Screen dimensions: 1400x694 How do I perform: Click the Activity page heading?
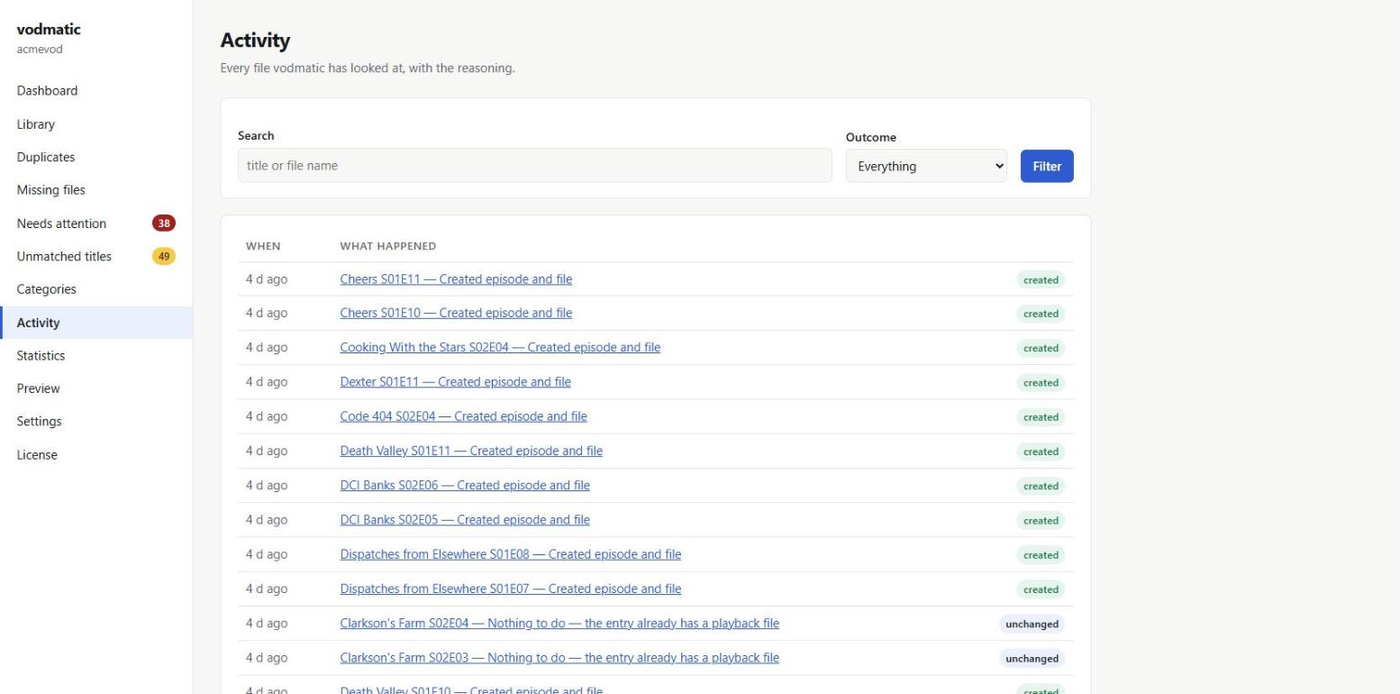click(x=255, y=40)
